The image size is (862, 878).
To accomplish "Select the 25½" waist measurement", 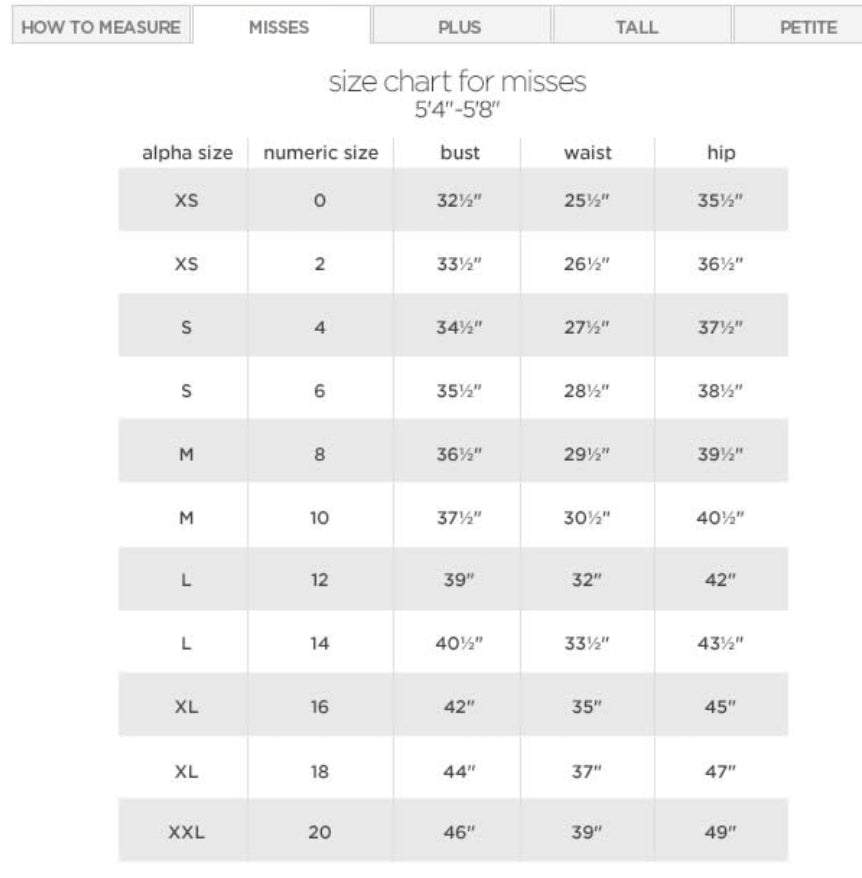I will (588, 201).
